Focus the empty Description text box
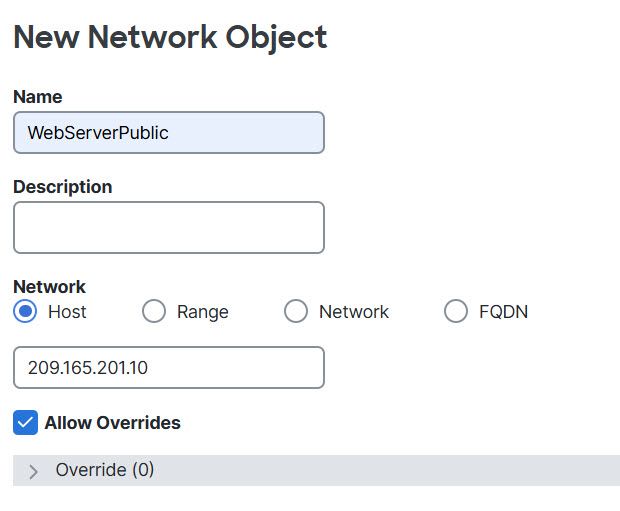This screenshot has height=511, width=620. tap(168, 227)
